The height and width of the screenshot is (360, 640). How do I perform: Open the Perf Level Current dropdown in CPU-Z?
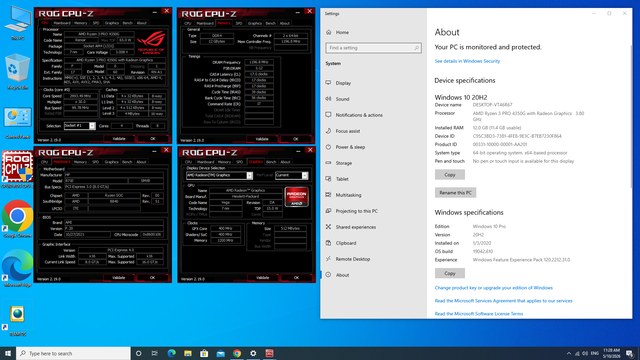coord(291,176)
